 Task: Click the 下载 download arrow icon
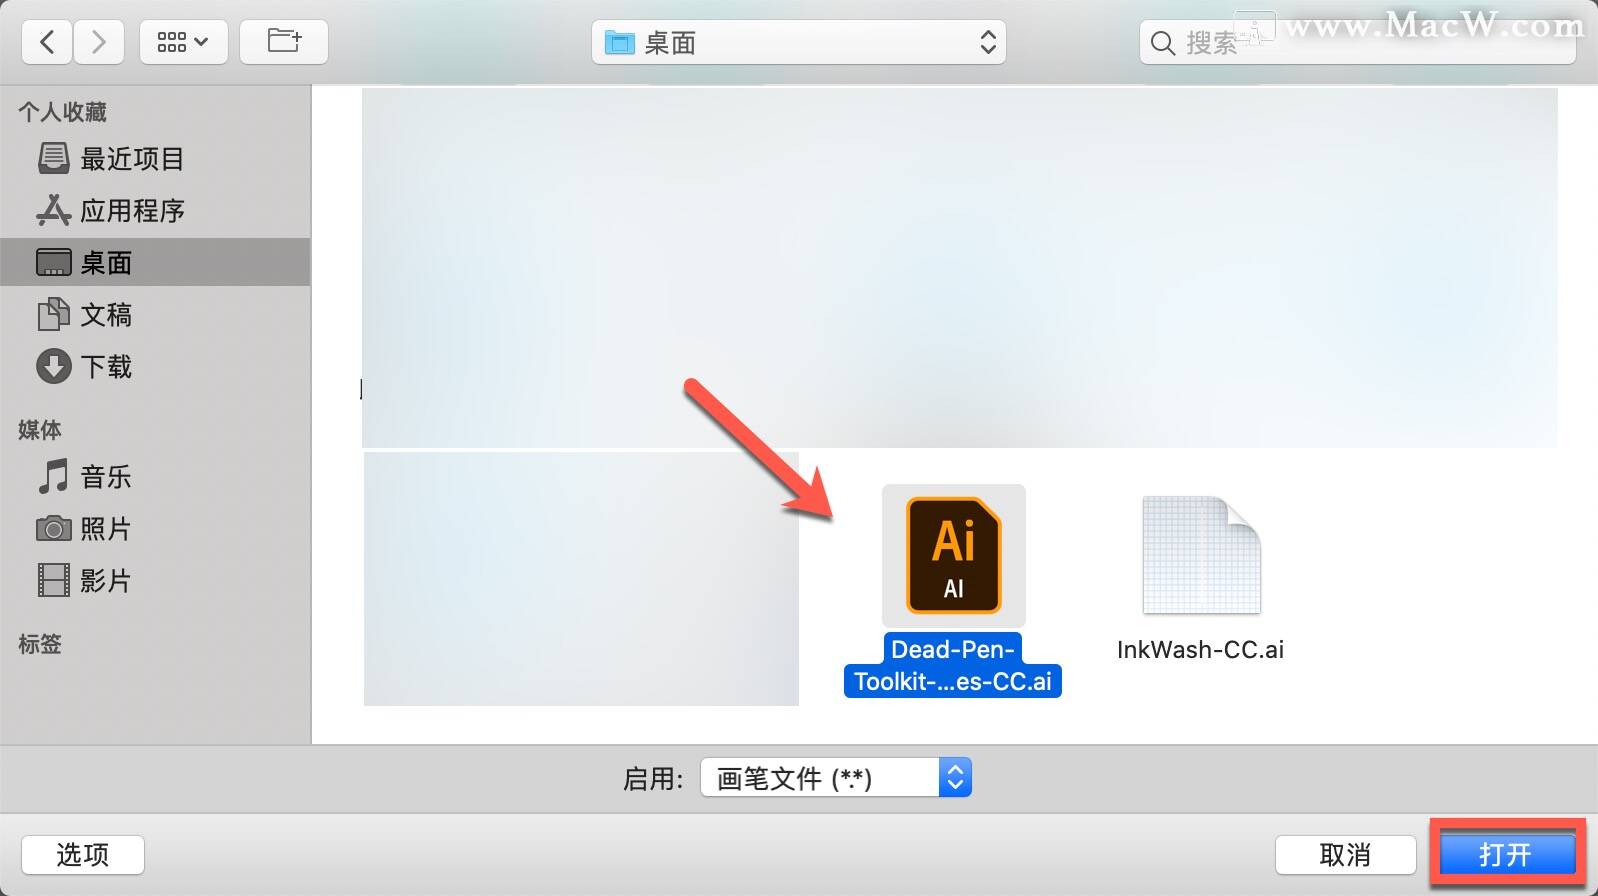54,366
